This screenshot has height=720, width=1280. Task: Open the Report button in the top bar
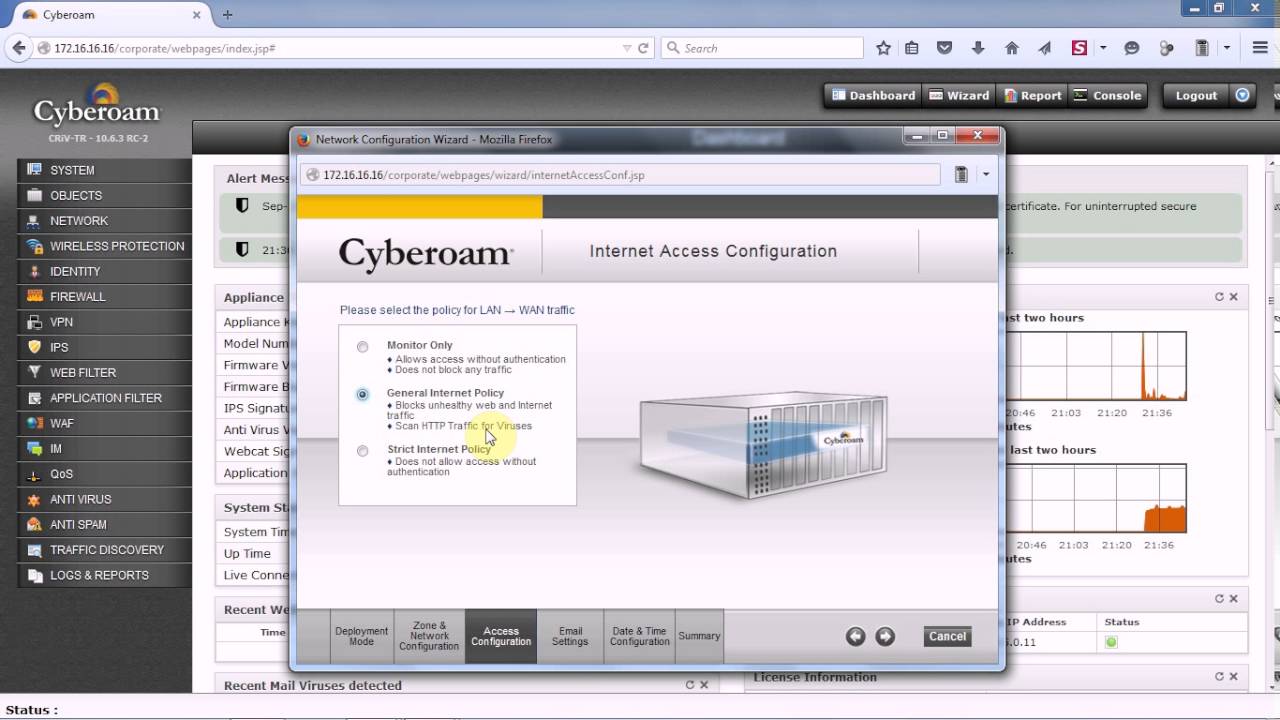click(1032, 95)
